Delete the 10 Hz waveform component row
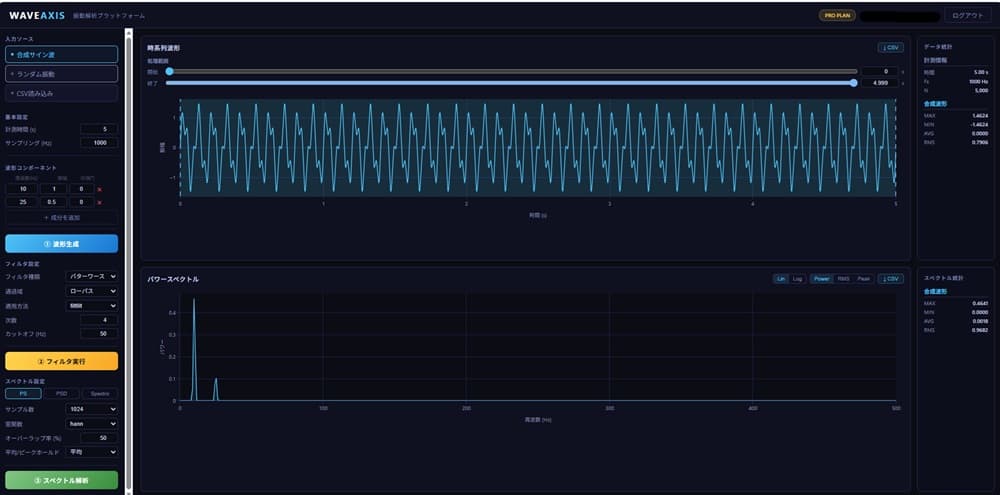This screenshot has height=495, width=1000. pyautogui.click(x=99, y=189)
